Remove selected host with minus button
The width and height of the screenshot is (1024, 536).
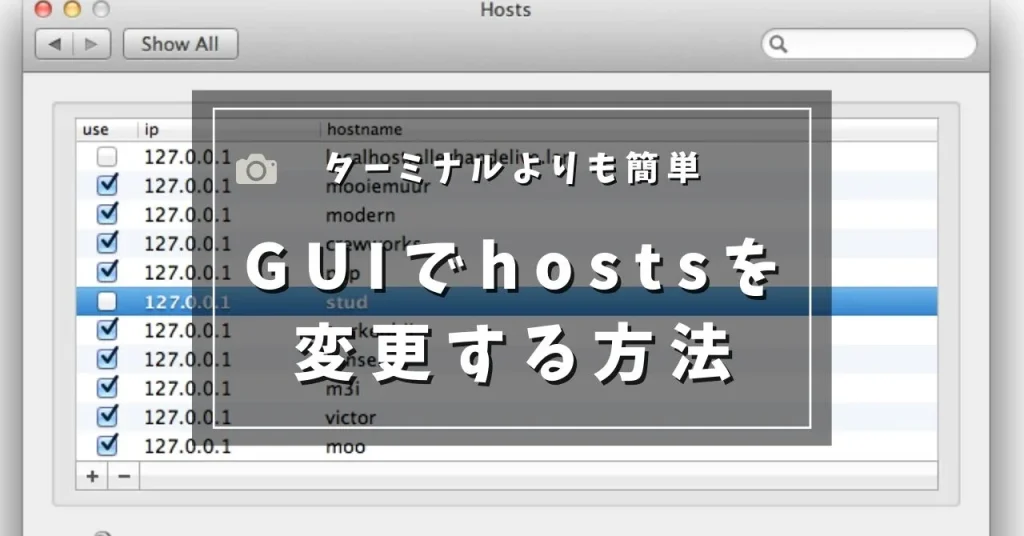tap(124, 476)
